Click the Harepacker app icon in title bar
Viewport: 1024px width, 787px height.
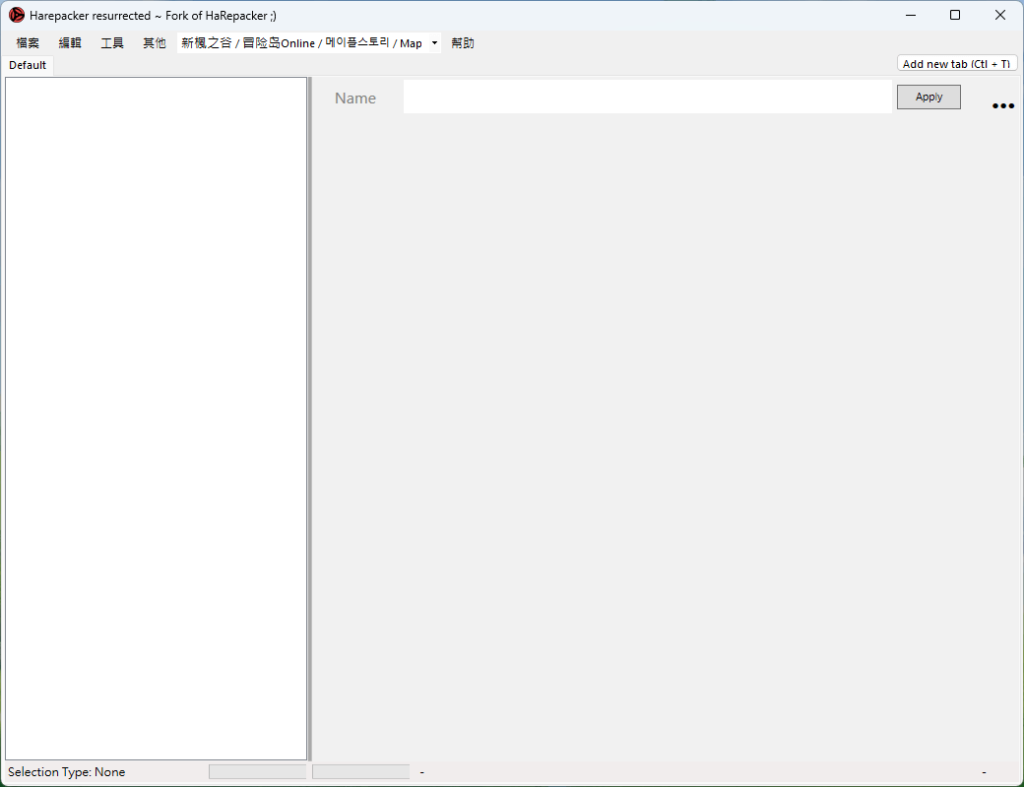16,15
